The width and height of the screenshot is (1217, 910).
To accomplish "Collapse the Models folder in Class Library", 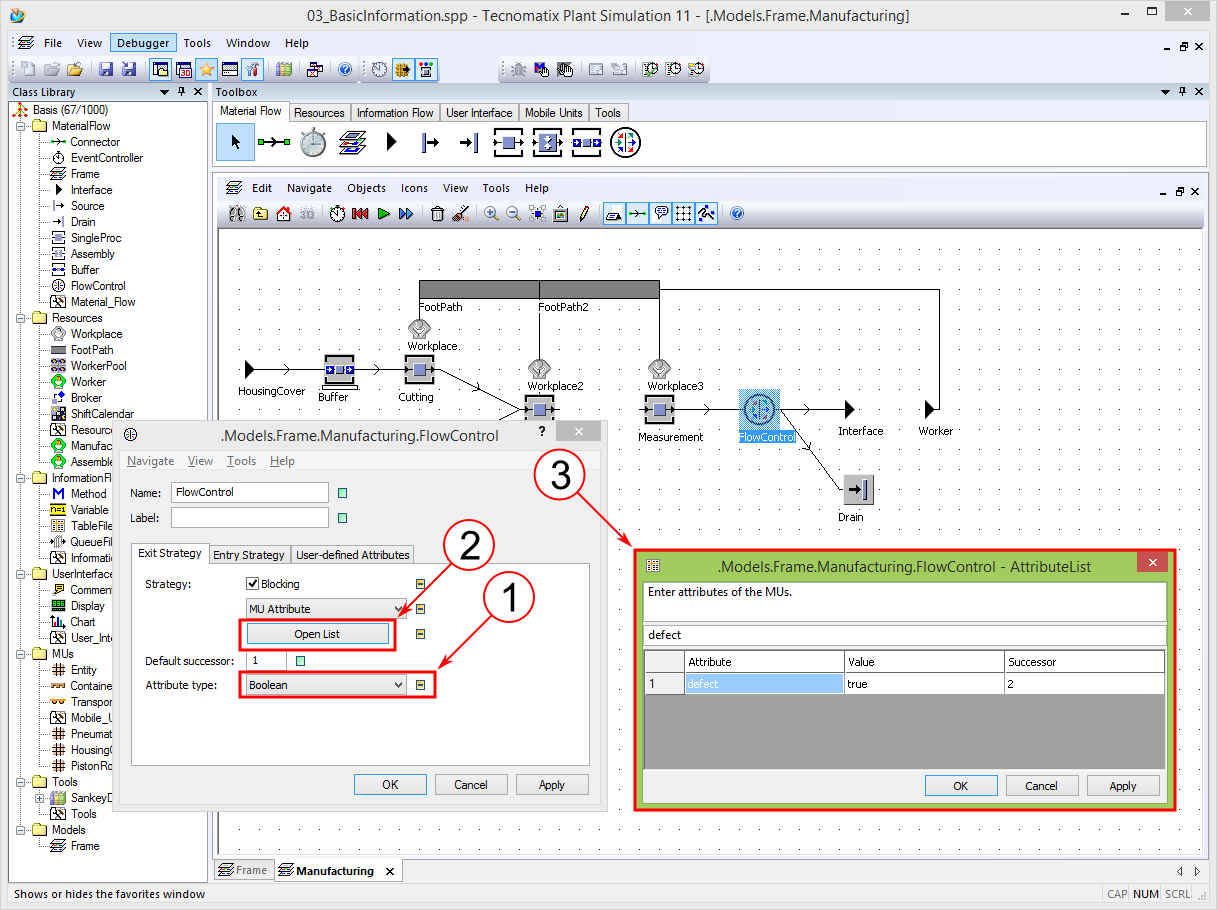I will [20, 830].
